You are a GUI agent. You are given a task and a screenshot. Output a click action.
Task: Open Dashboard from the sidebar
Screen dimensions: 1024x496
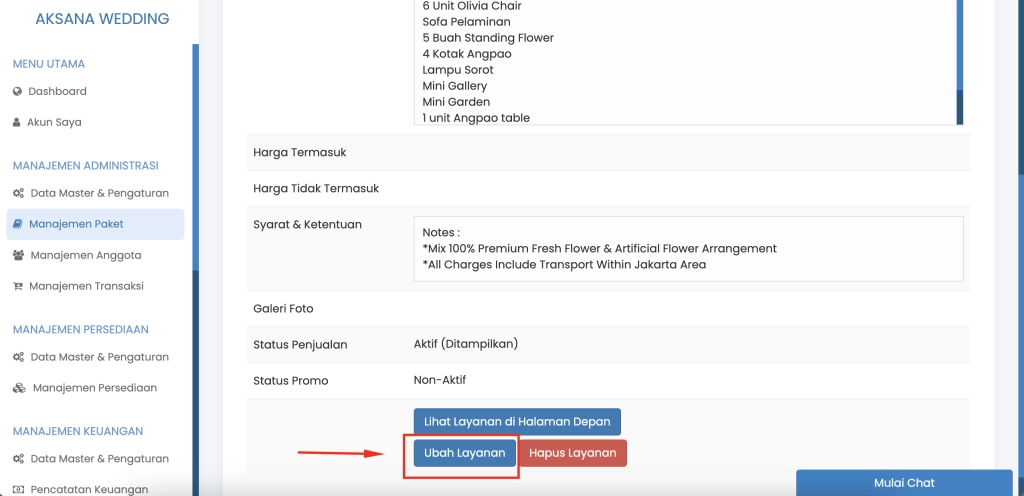[x=57, y=92]
